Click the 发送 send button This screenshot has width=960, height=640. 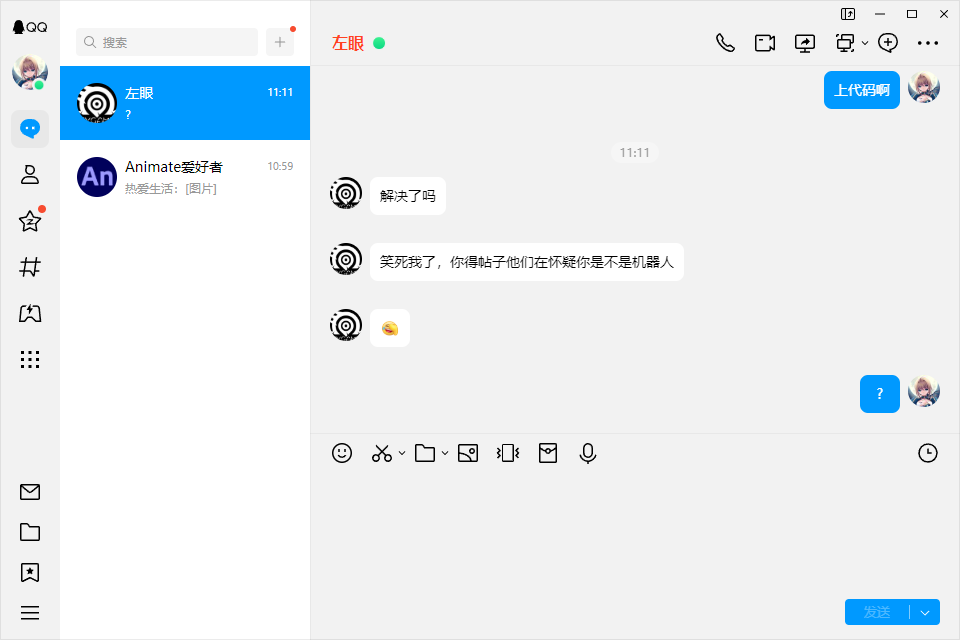877,612
